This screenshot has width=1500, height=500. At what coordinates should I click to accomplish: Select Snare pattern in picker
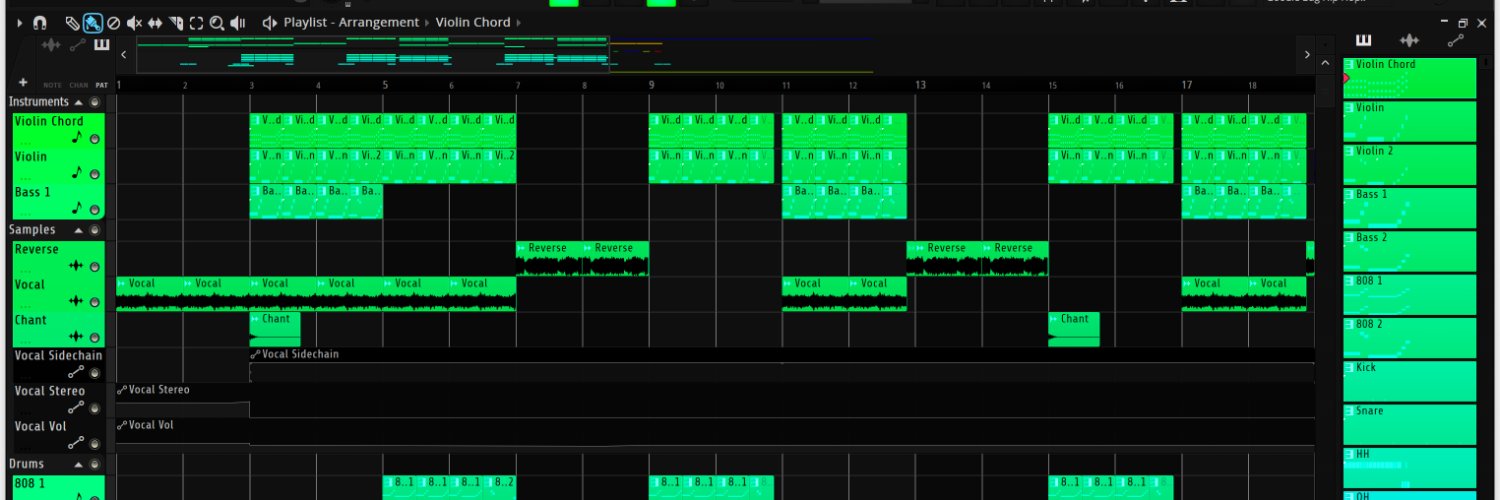pos(1410,424)
